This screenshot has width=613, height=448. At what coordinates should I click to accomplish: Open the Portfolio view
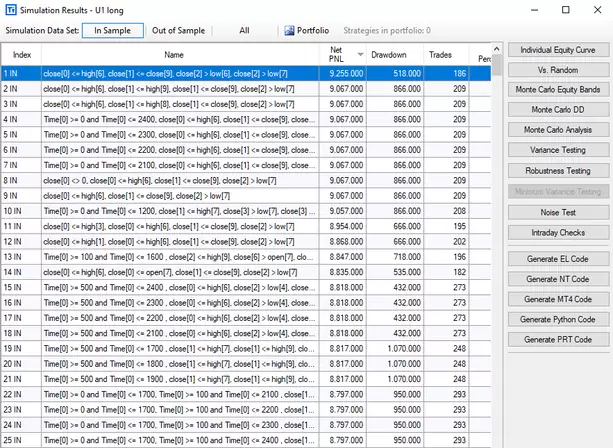[307, 30]
